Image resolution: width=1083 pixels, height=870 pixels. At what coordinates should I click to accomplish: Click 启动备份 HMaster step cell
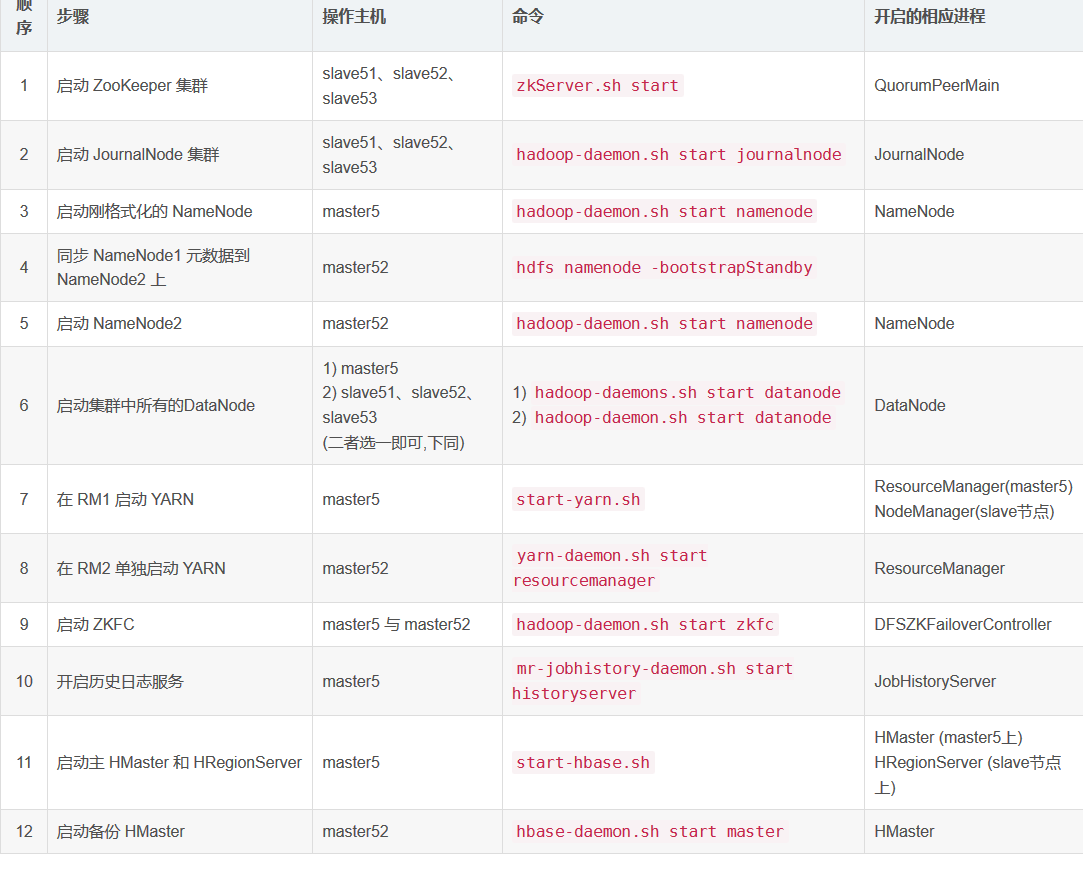tap(120, 832)
